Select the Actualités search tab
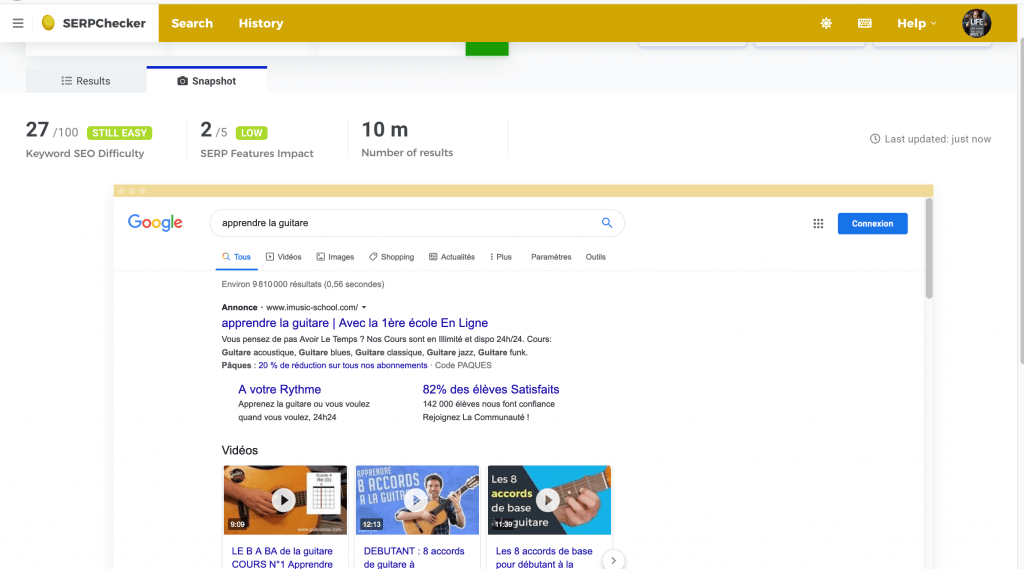This screenshot has height=569, width=1024. pos(452,257)
